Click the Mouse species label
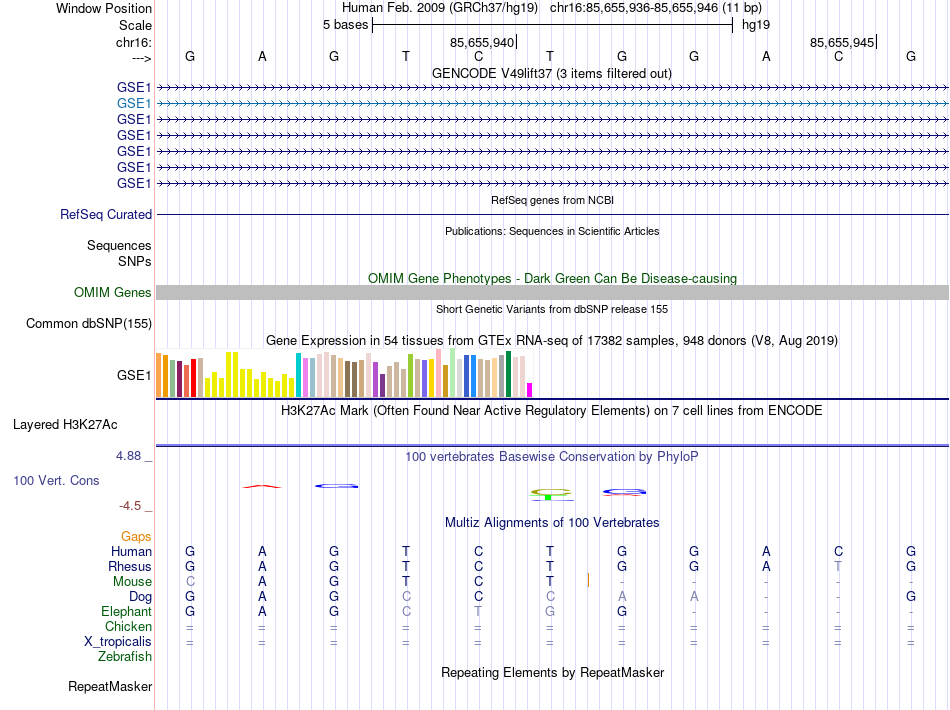The image size is (950, 710). click(132, 582)
